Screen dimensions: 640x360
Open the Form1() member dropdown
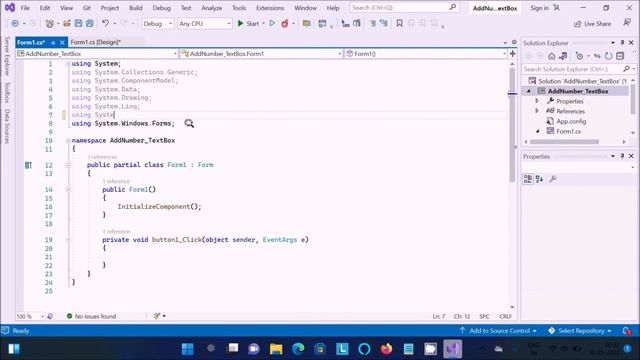[x=426, y=53]
